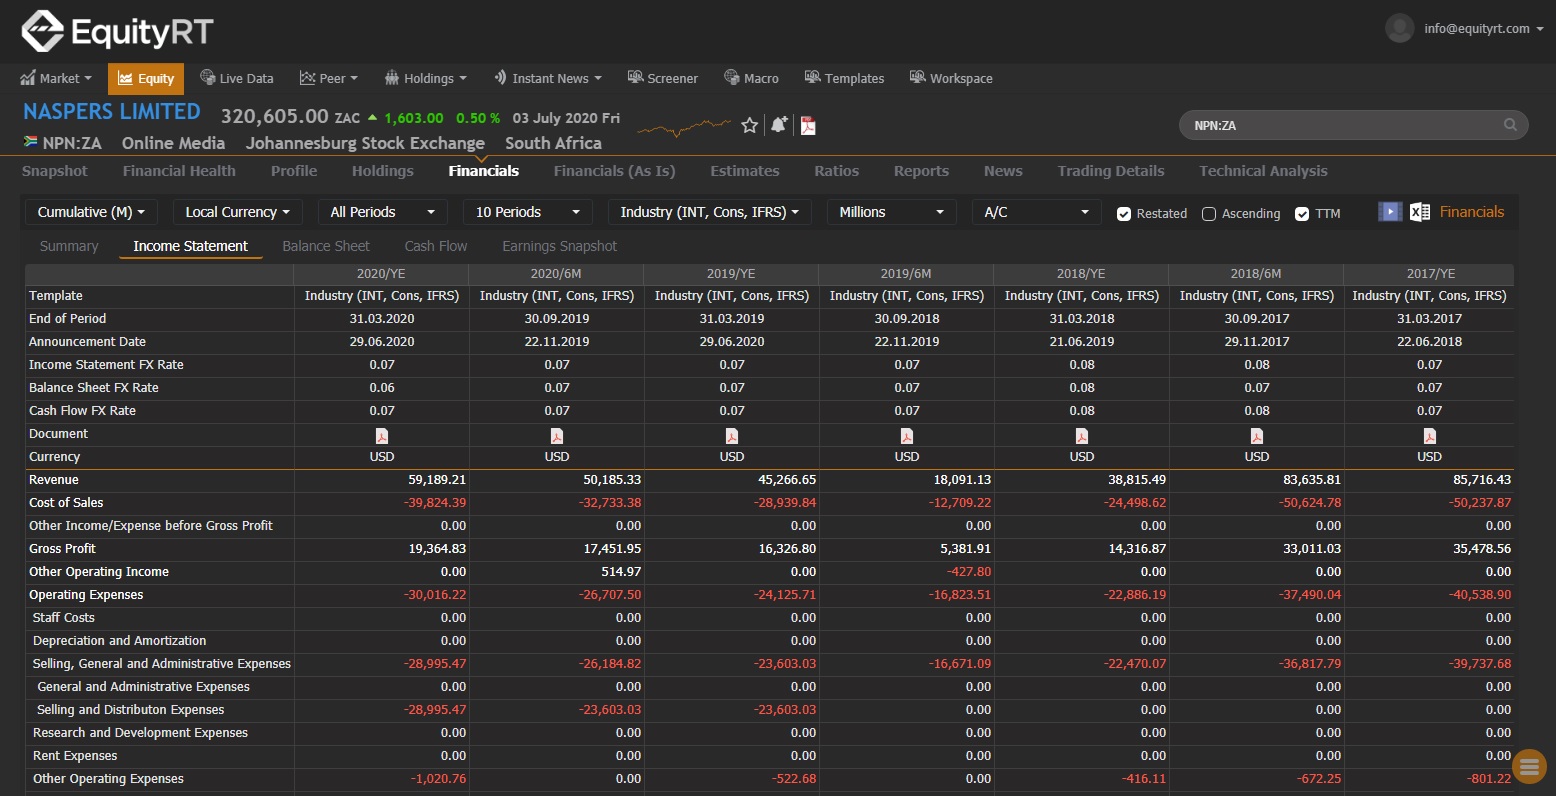This screenshot has width=1556, height=796.
Task: Open the info@equityrt.com account dropdown
Action: click(x=1484, y=29)
